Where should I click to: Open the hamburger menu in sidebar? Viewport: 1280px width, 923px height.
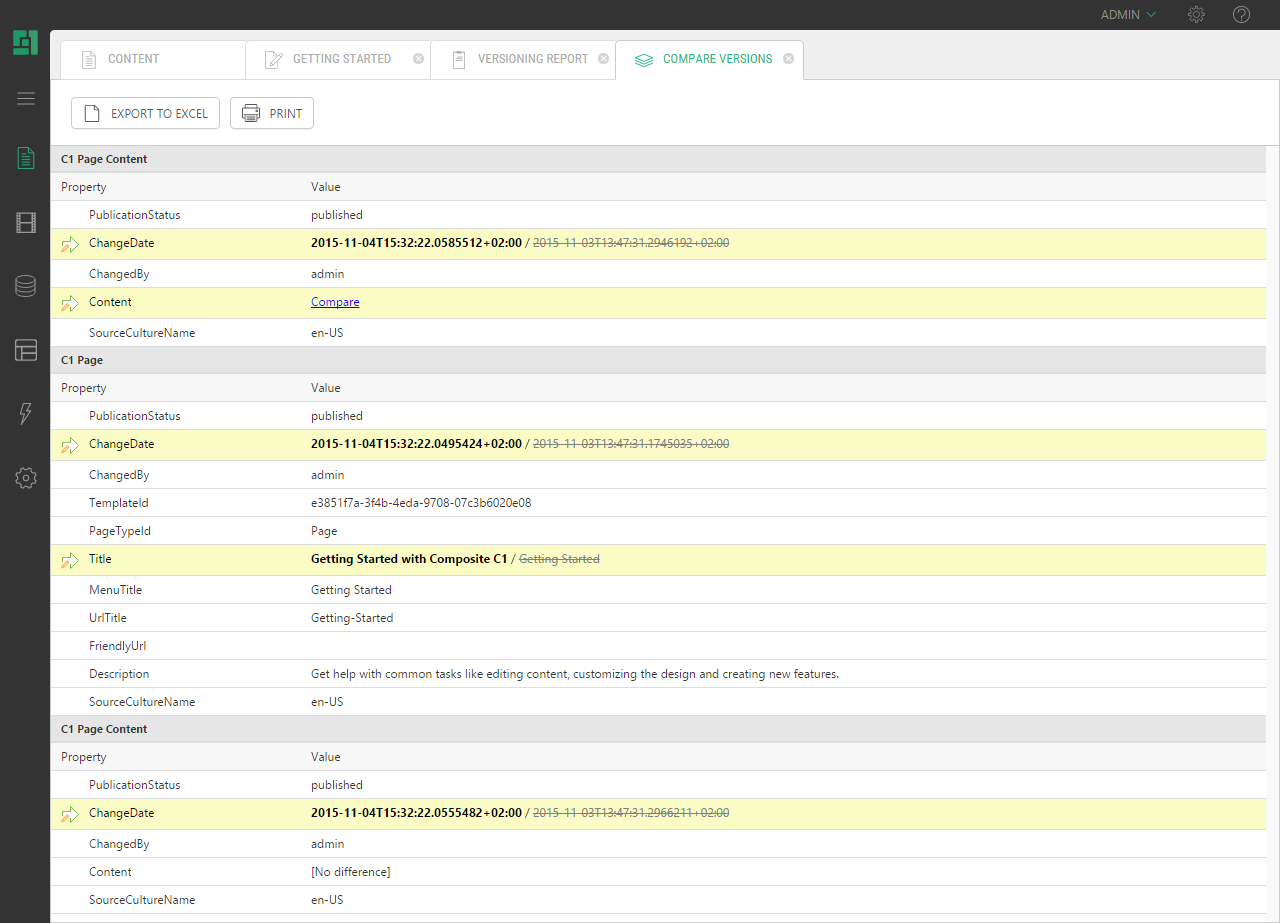tap(26, 98)
